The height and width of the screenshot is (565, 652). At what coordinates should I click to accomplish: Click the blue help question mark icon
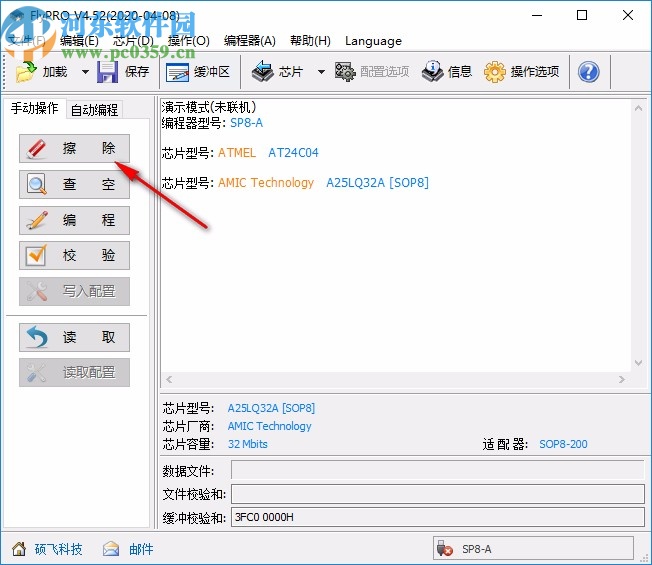tap(588, 72)
